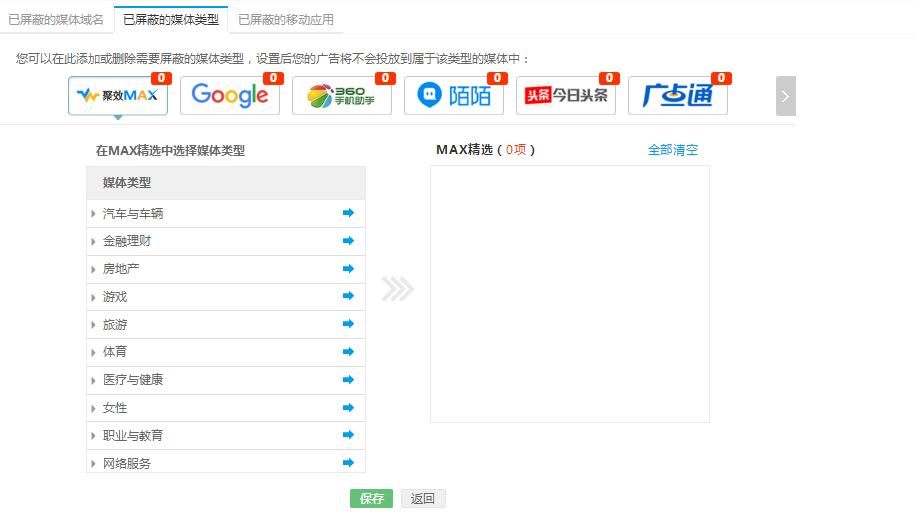Click the blue arrow beside 职业与教育
Viewport: 916px width, 524px height.
click(x=348, y=435)
